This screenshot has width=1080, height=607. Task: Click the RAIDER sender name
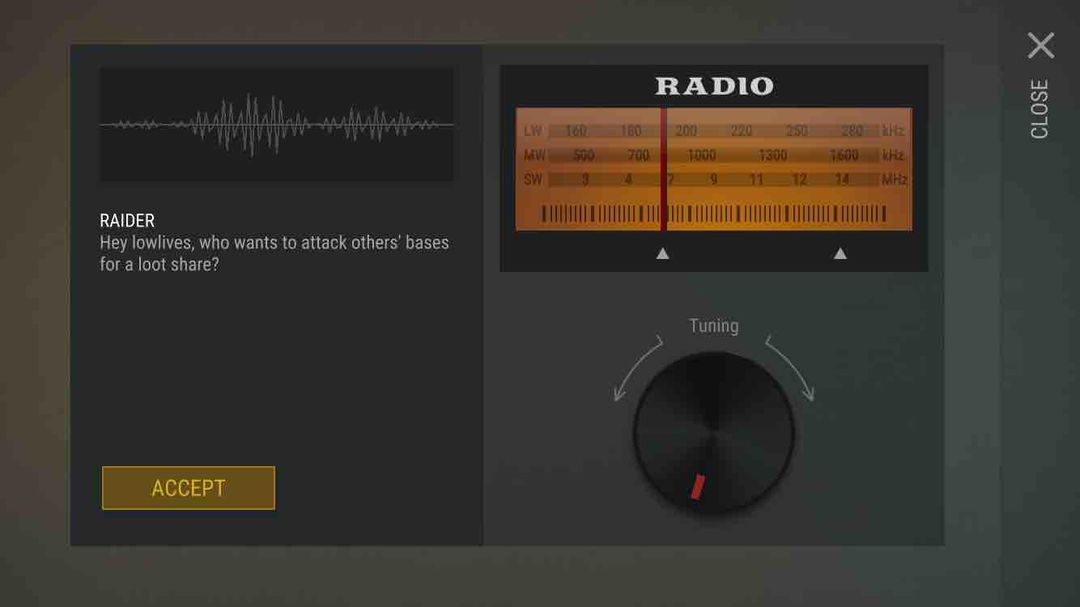127,220
